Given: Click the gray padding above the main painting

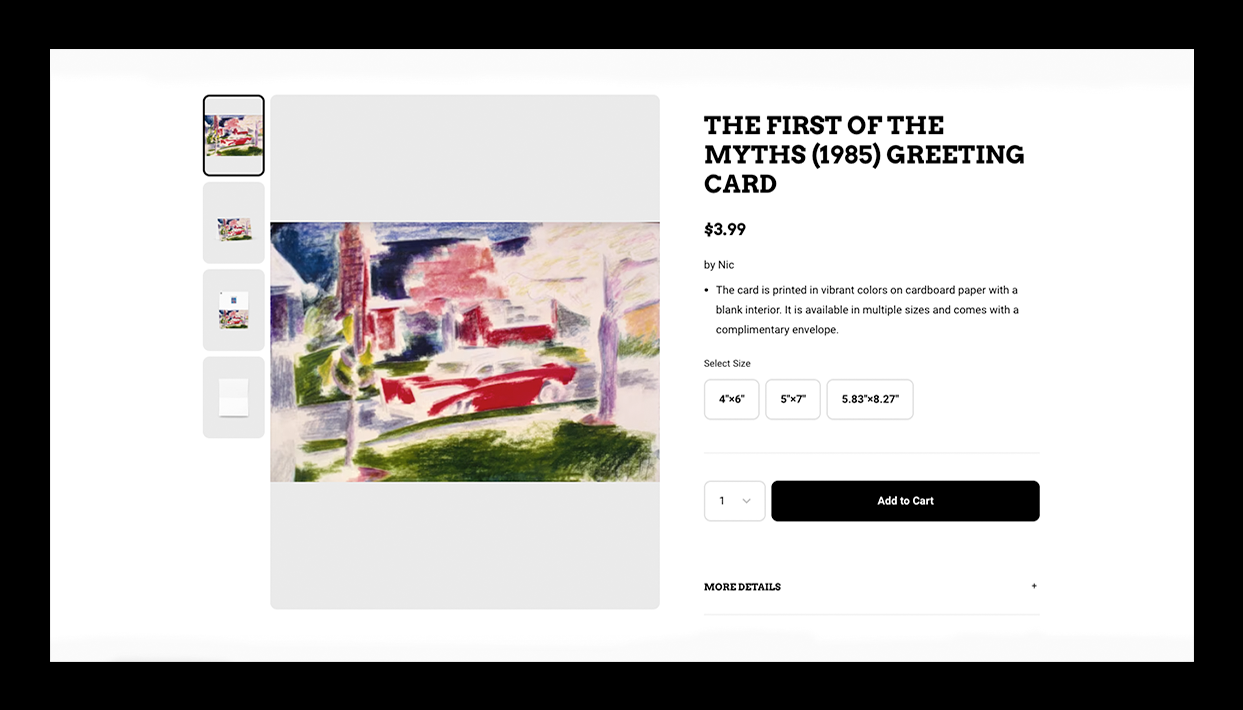Looking at the screenshot, I should pyautogui.click(x=465, y=158).
